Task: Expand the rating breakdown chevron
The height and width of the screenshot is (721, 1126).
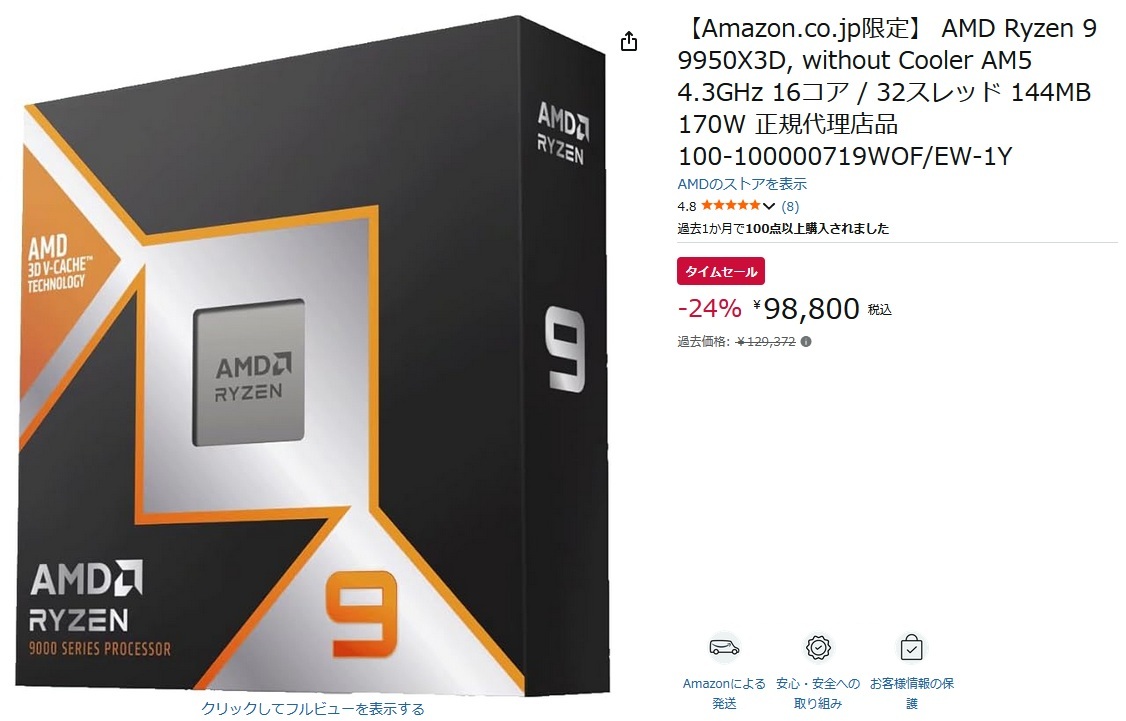Action: pos(768,206)
